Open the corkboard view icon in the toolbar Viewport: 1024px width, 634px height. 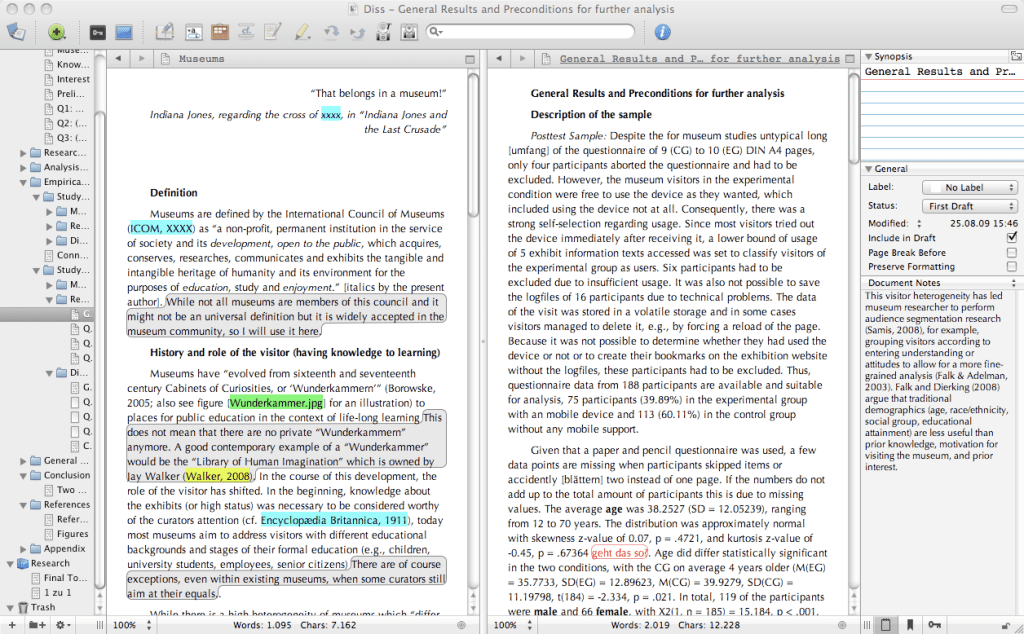218,31
